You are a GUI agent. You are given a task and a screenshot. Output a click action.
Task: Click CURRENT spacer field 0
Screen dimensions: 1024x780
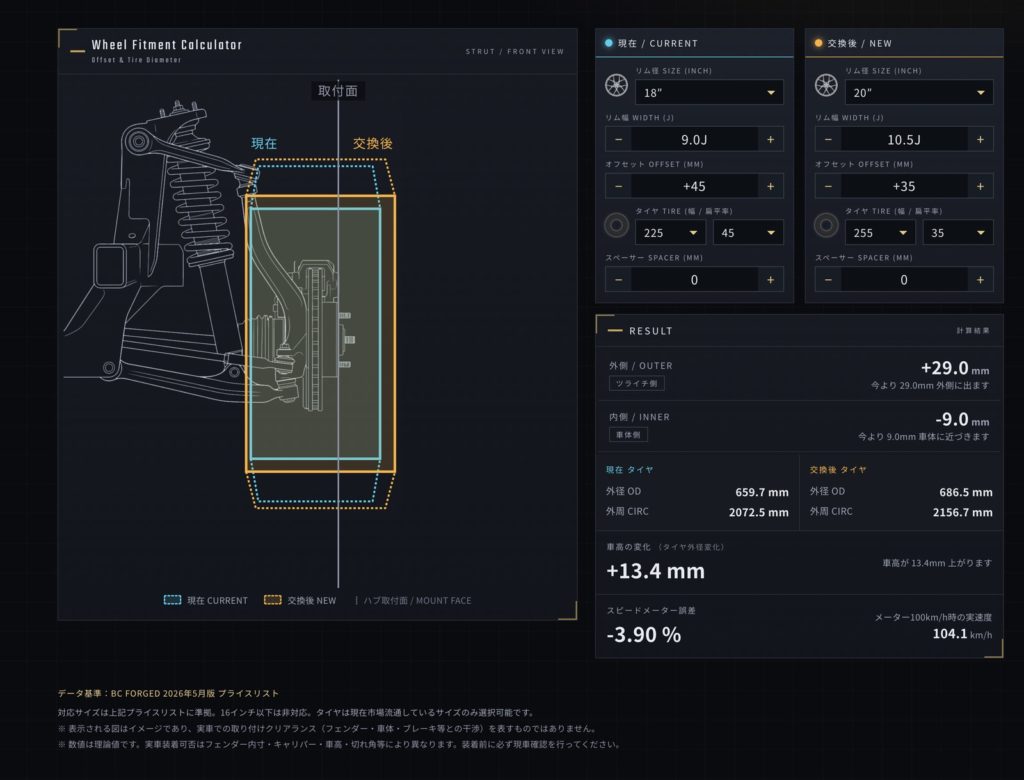[694, 280]
